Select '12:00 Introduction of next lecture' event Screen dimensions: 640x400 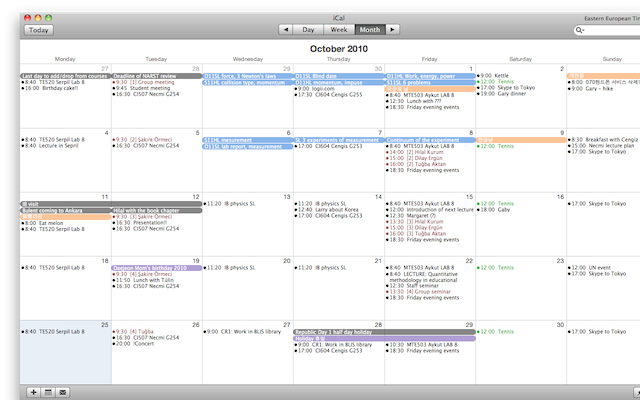(x=430, y=209)
